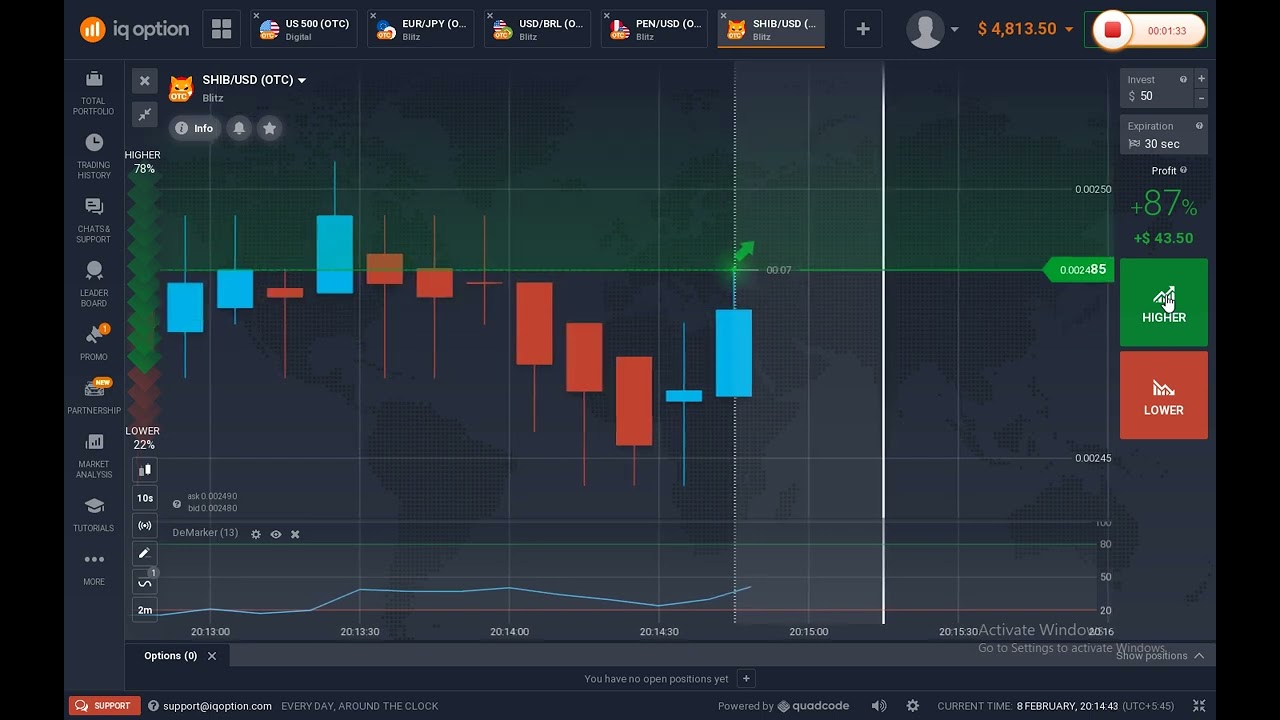The height and width of the screenshot is (720, 1280).
Task: Click the collapse arrows chart icon
Action: click(144, 114)
